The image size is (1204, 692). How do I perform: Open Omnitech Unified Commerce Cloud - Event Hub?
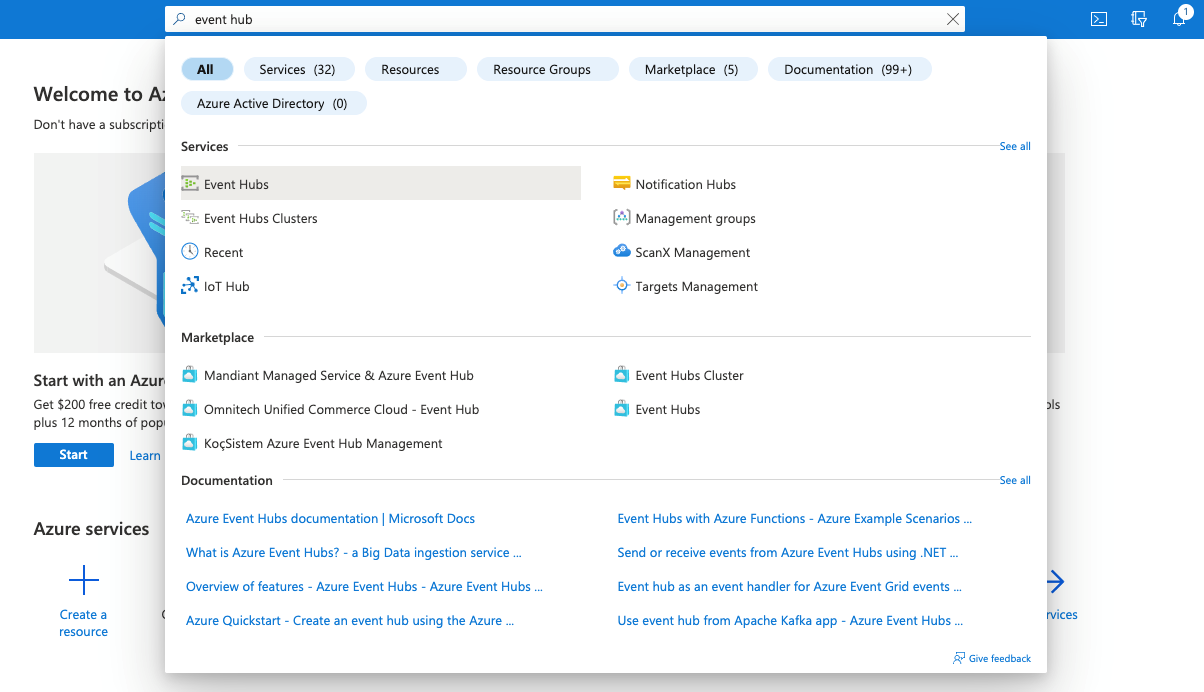341,409
